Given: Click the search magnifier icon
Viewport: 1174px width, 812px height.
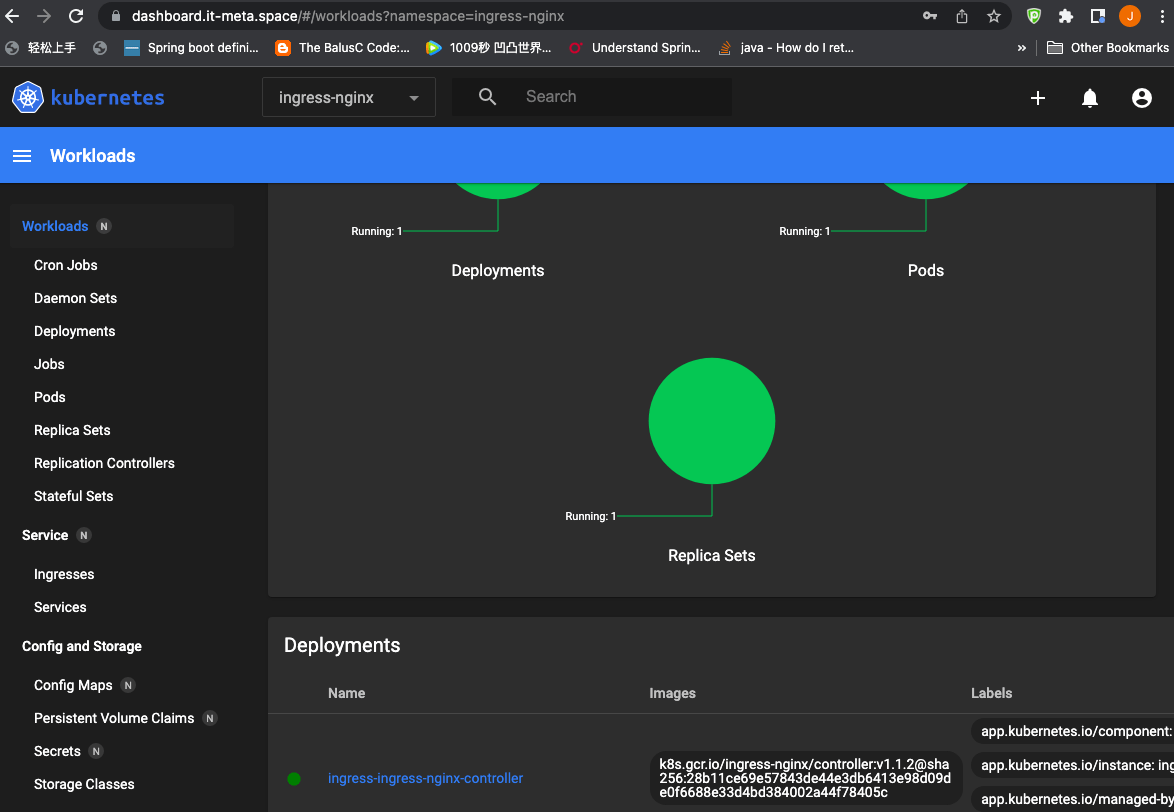Looking at the screenshot, I should point(487,97).
